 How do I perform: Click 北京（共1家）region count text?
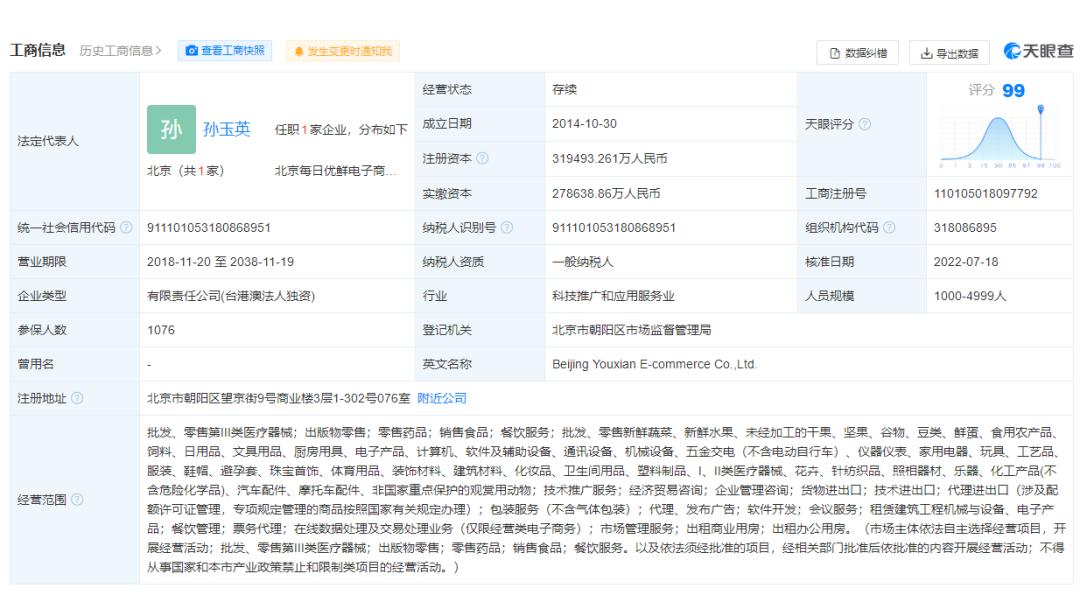[x=187, y=169]
